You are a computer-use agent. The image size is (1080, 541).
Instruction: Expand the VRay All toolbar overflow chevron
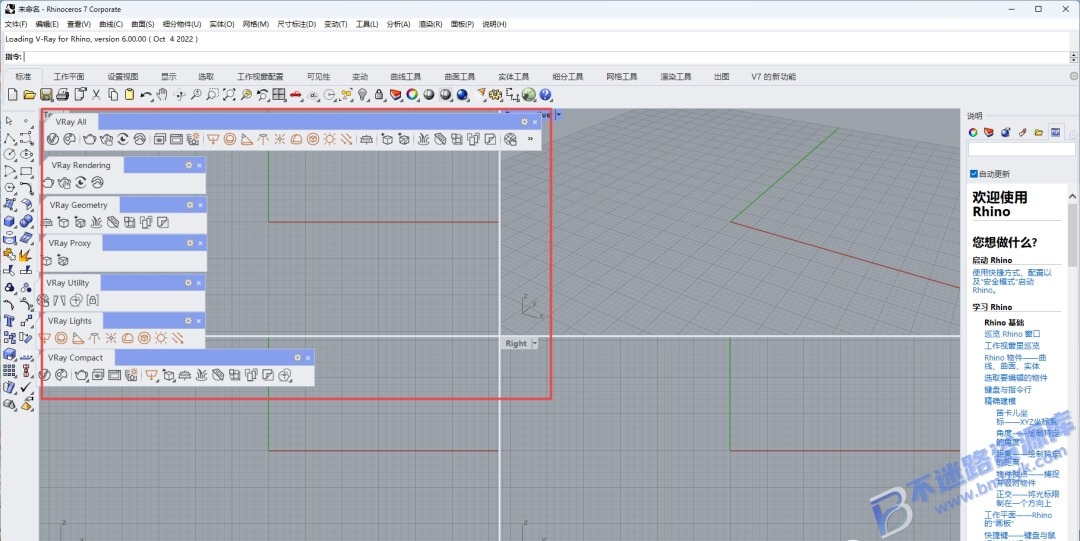(530, 139)
